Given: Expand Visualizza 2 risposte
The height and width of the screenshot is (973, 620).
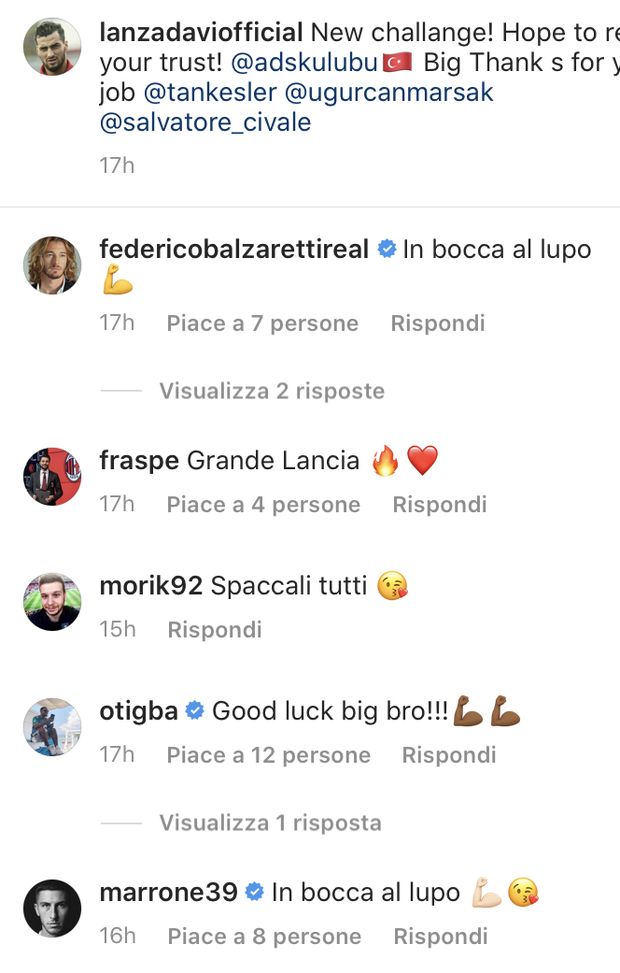Looking at the screenshot, I should (272, 391).
